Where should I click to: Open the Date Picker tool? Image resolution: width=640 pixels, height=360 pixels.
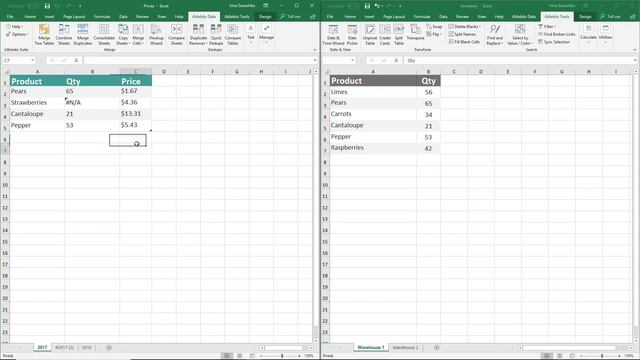(352, 34)
